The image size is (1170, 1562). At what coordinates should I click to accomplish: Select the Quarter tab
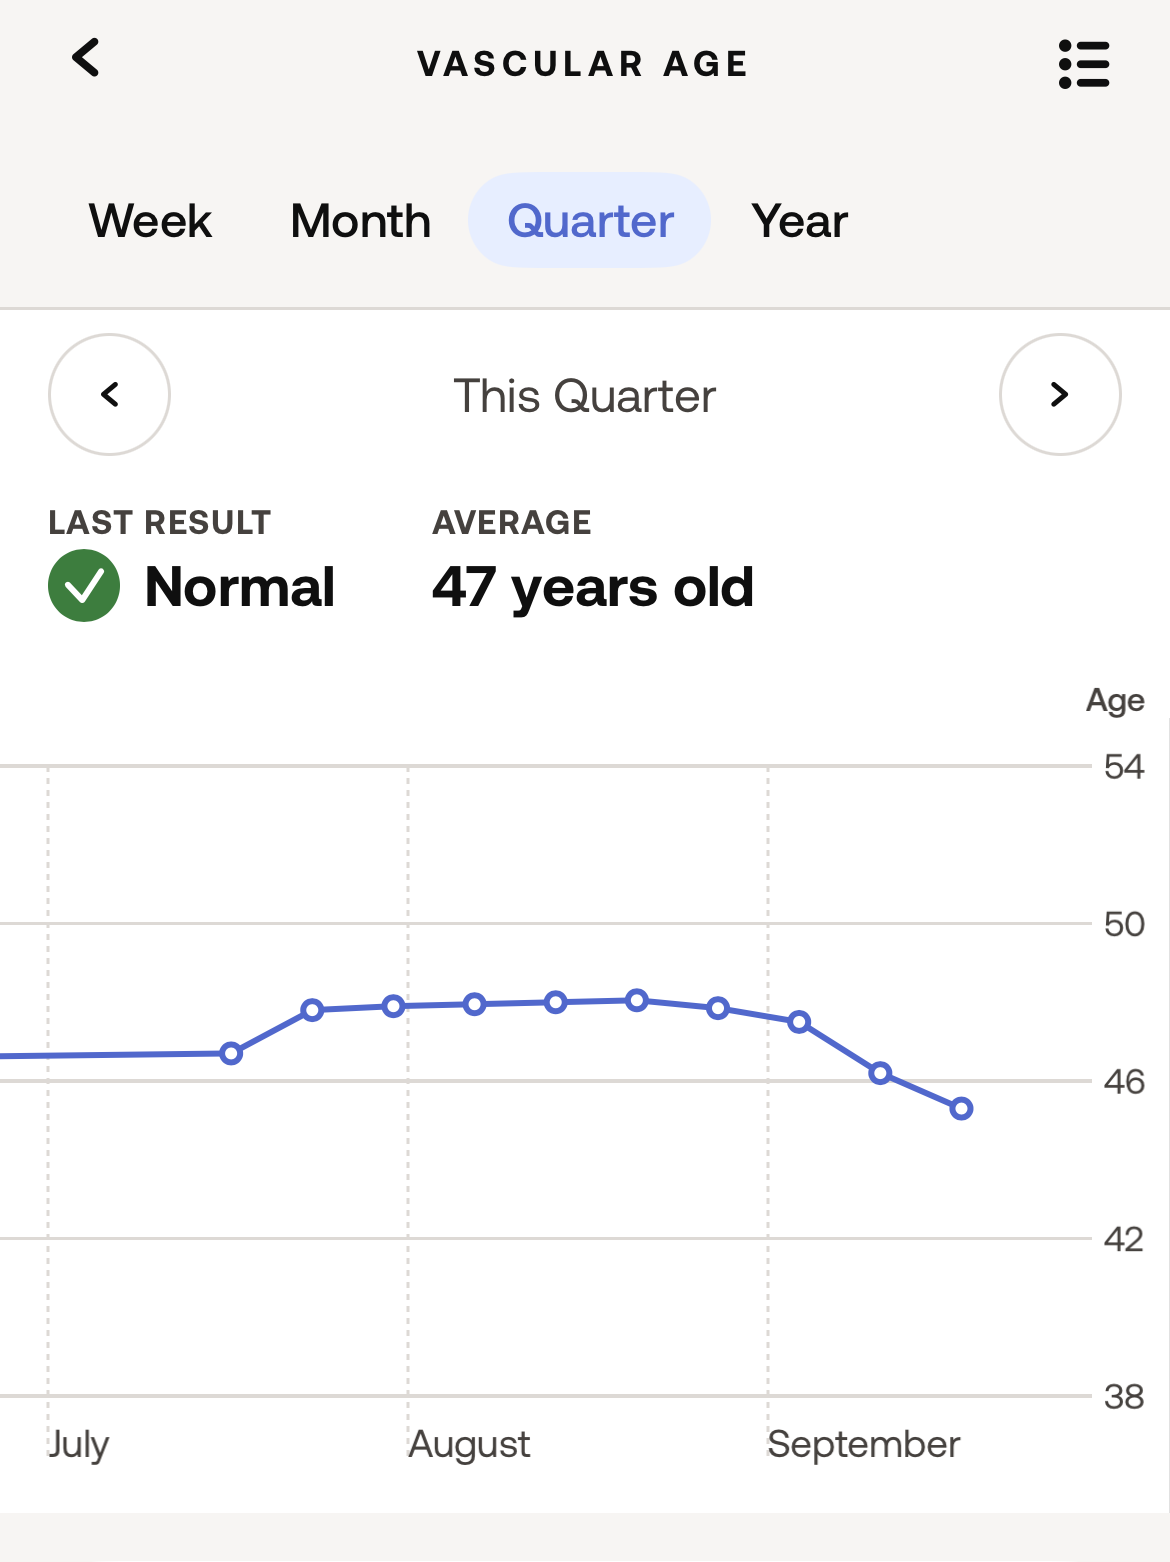[590, 220]
